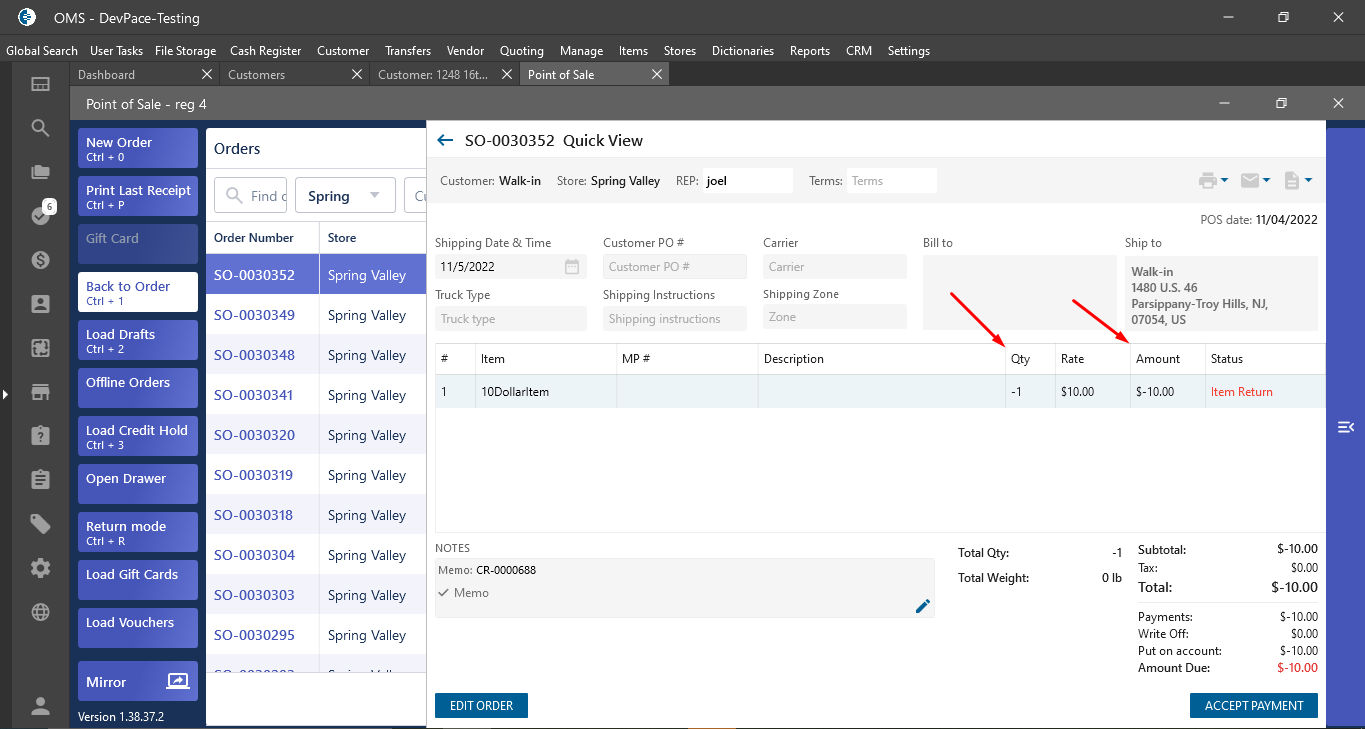Viewport: 1365px width, 729px height.
Task: Select order SO-0030349 in the list
Action: pos(254,316)
